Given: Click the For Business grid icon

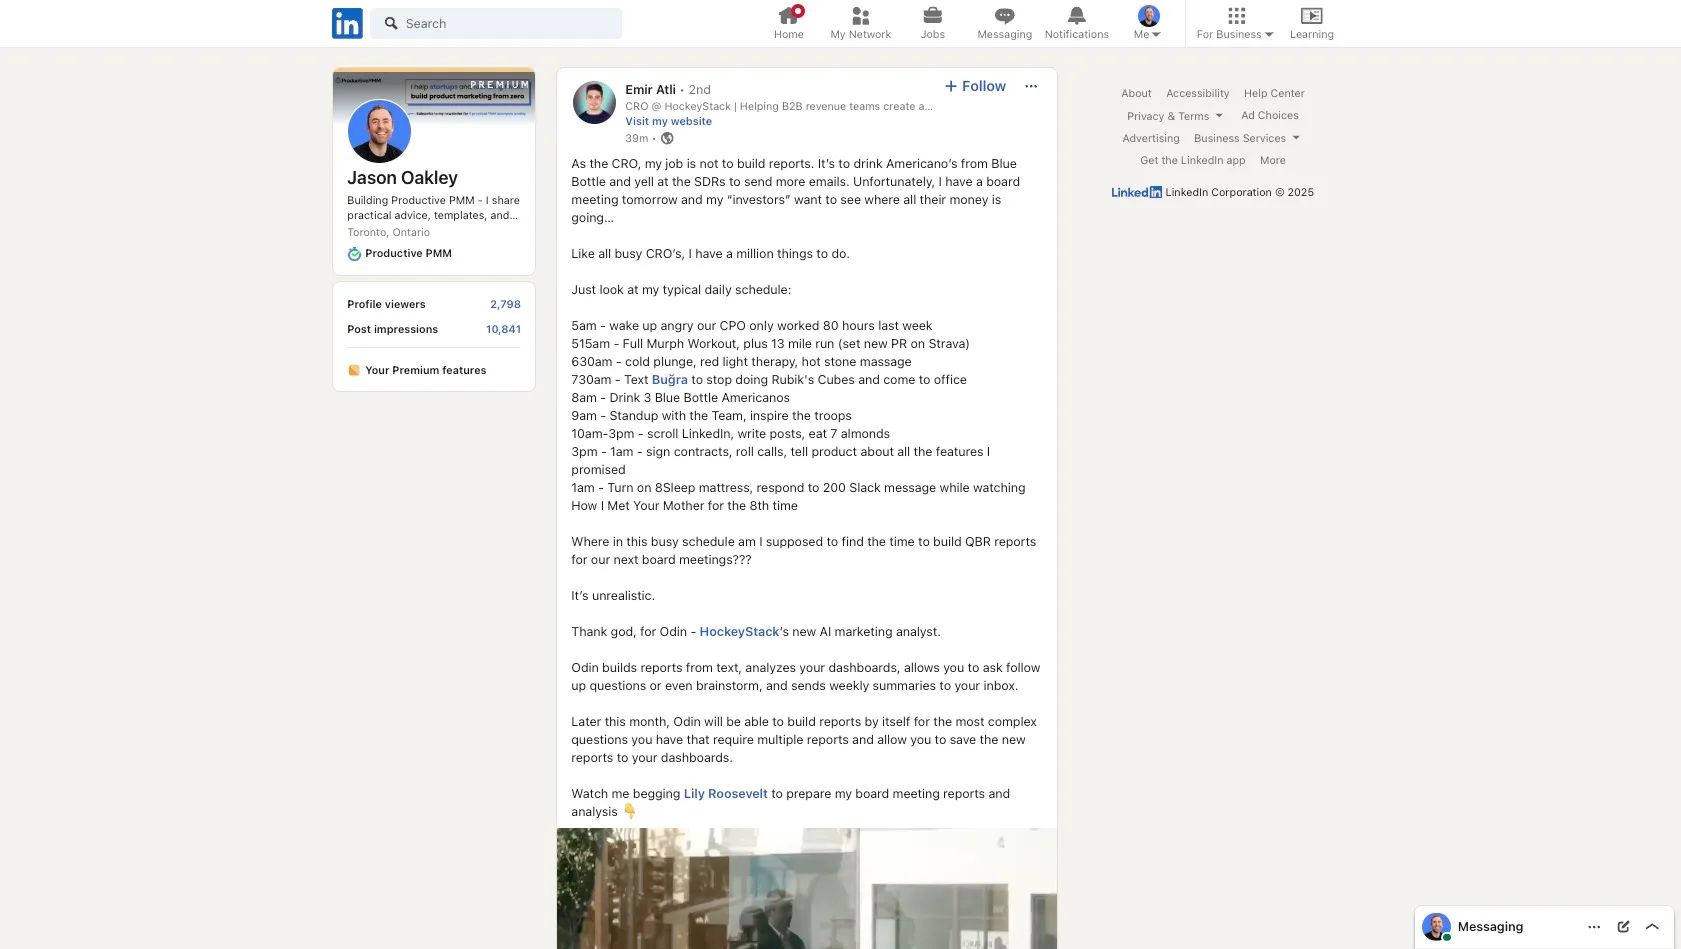Looking at the screenshot, I should coord(1235,15).
